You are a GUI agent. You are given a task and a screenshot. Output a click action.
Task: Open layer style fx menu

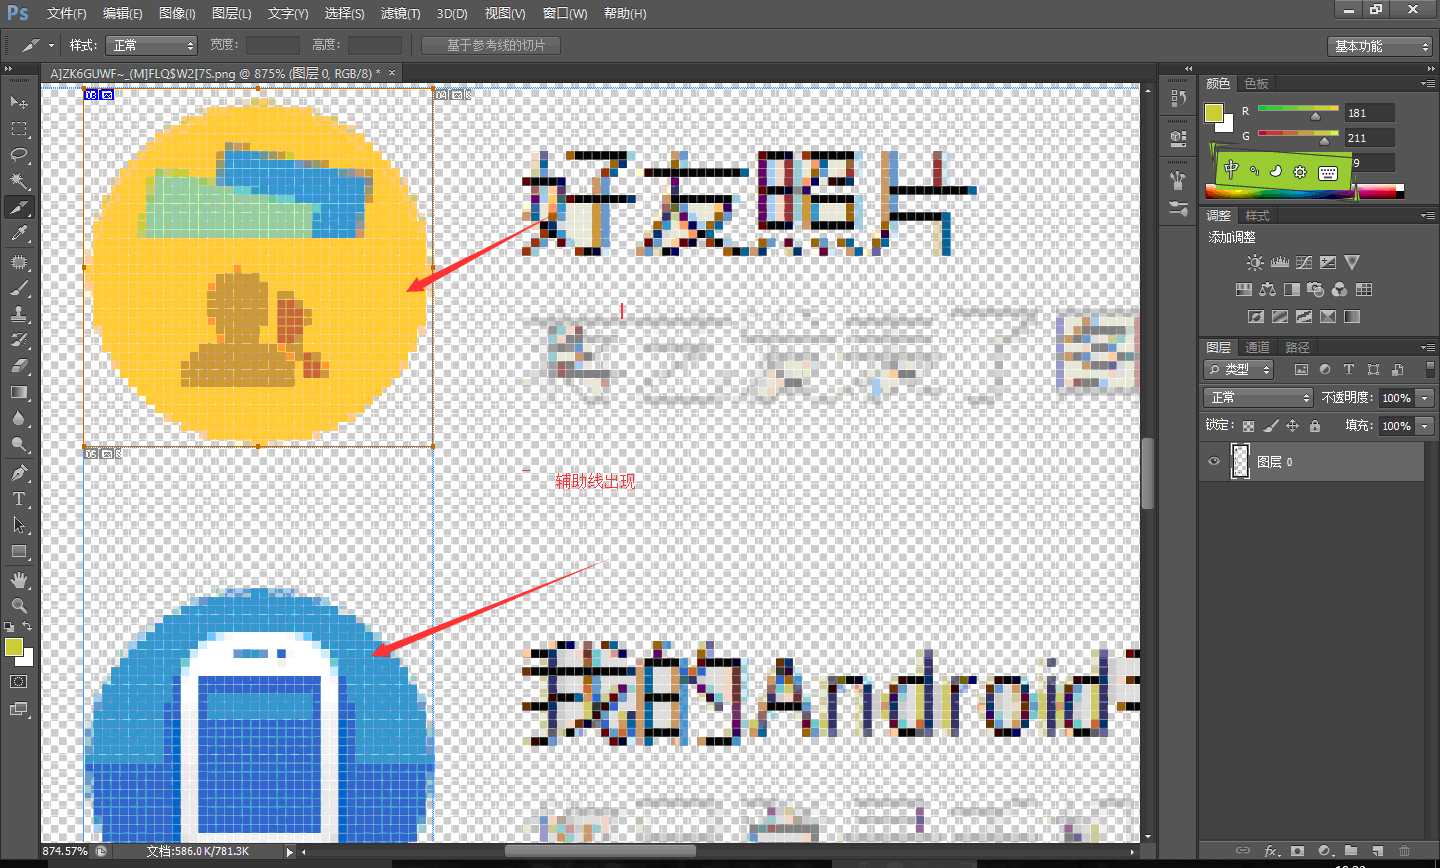1271,851
